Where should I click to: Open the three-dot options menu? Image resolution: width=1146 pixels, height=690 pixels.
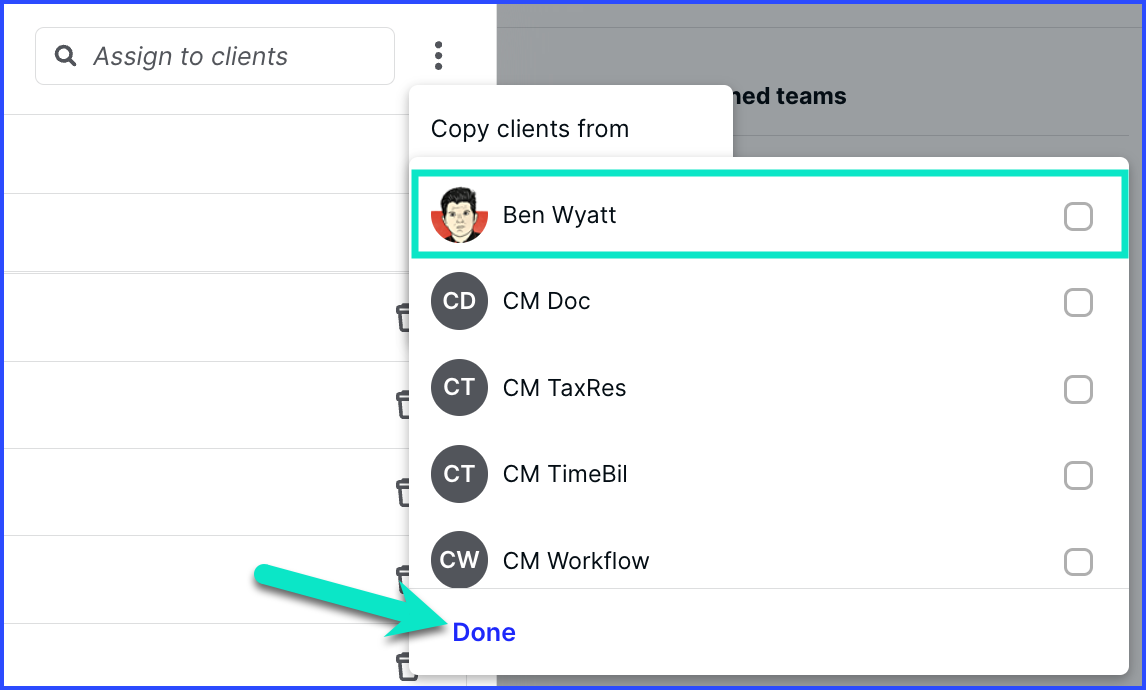[x=438, y=56]
